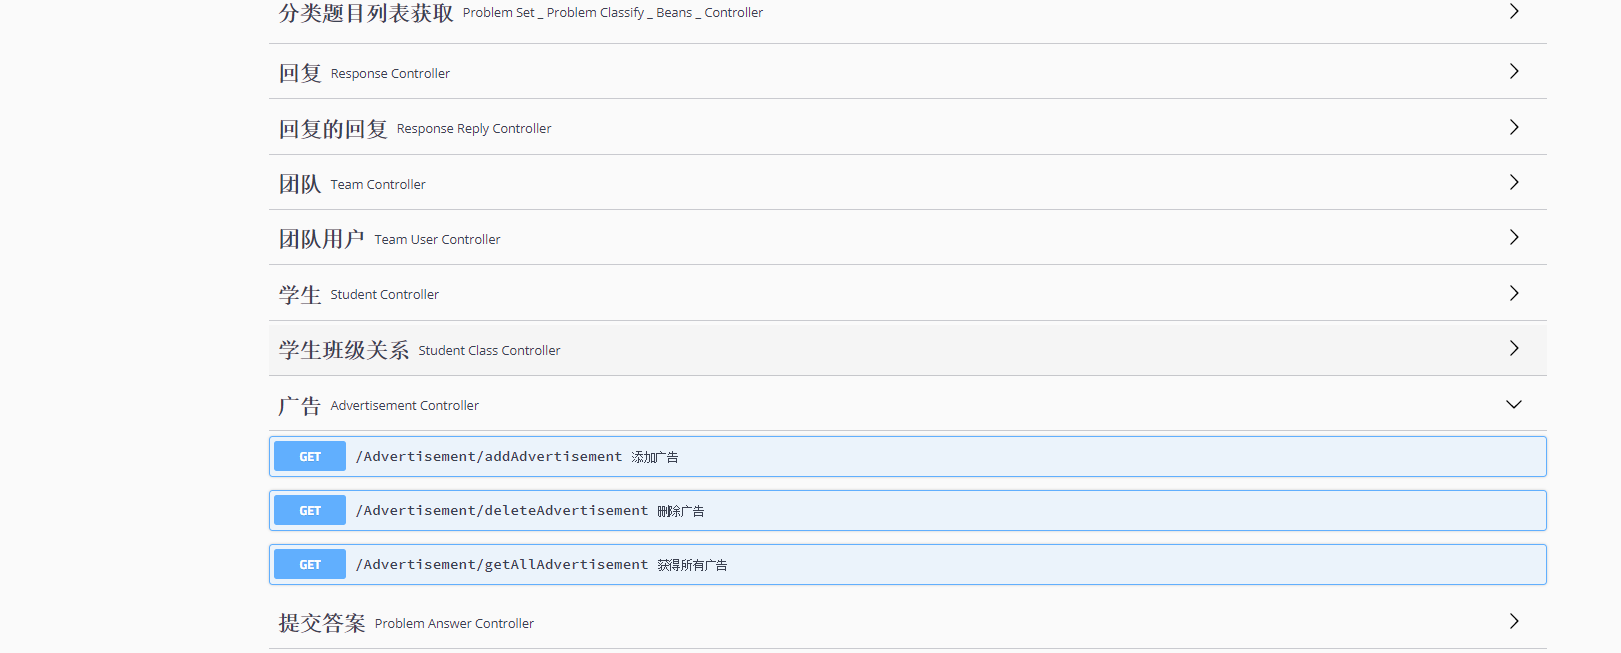Viewport: 1621px width, 653px height.
Task: Expand the Problem Set Problem Classify Beans Controller chevron
Action: coord(1514,11)
